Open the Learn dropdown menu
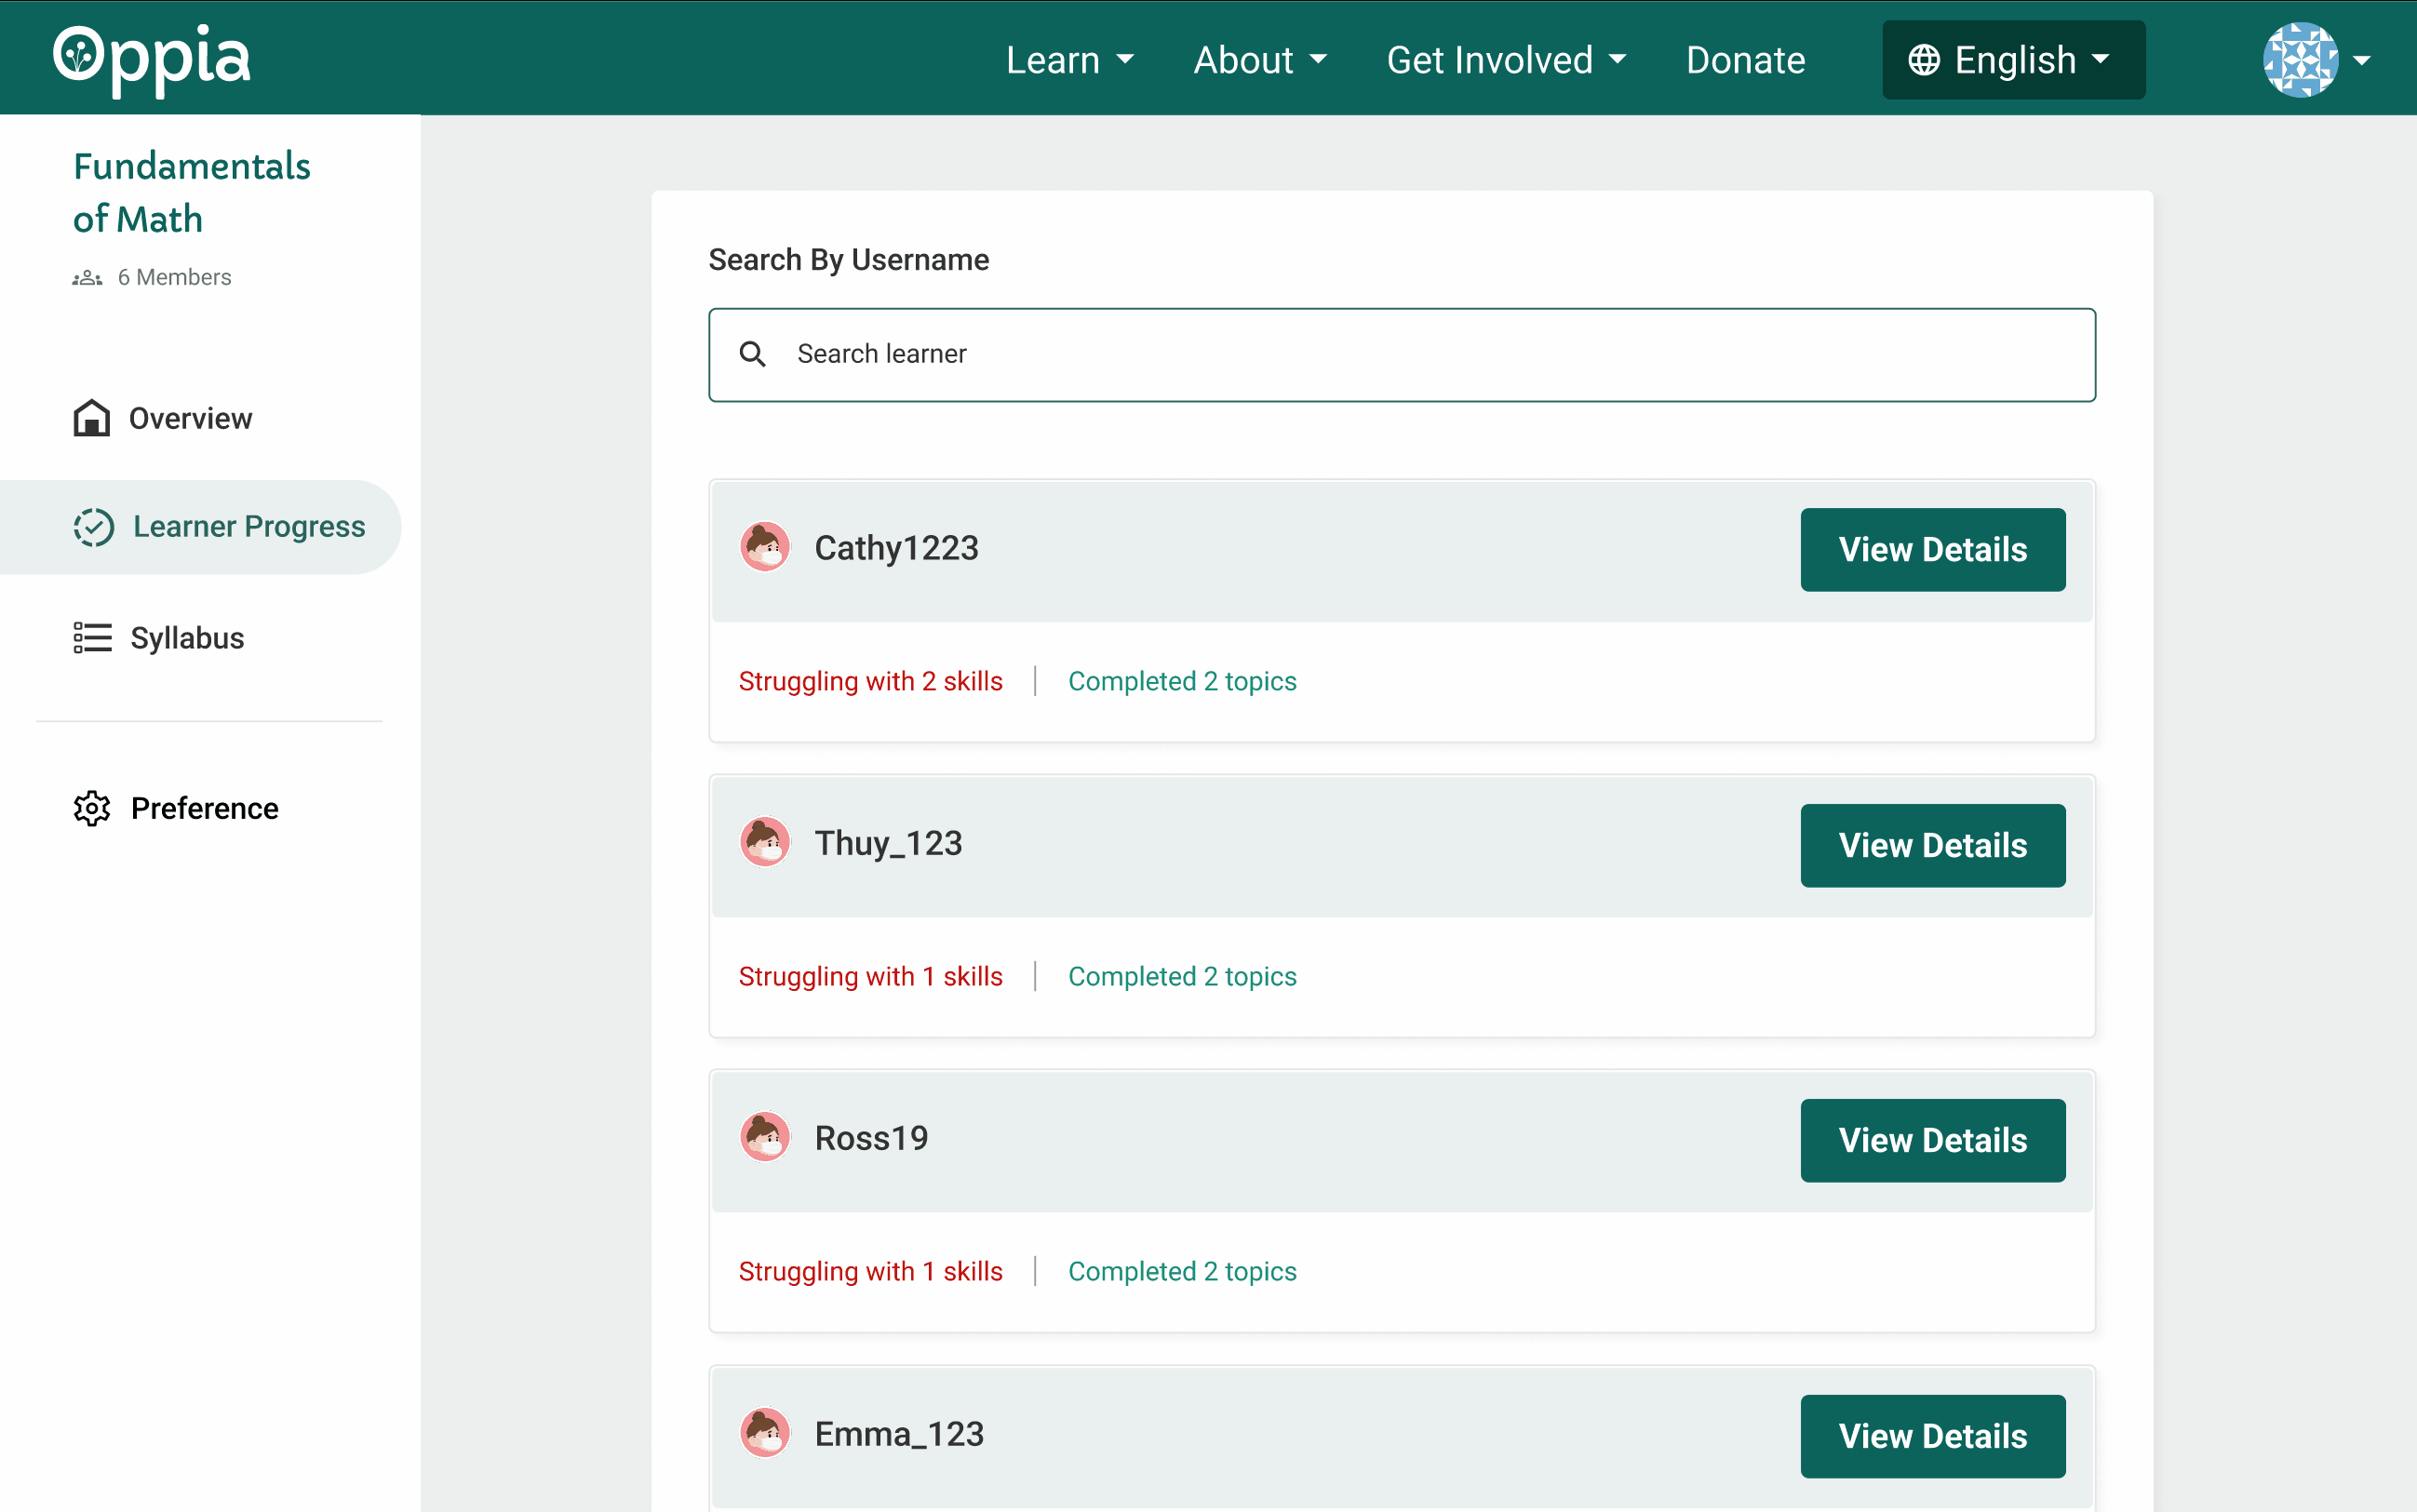The height and width of the screenshot is (1512, 2417). point(1069,60)
